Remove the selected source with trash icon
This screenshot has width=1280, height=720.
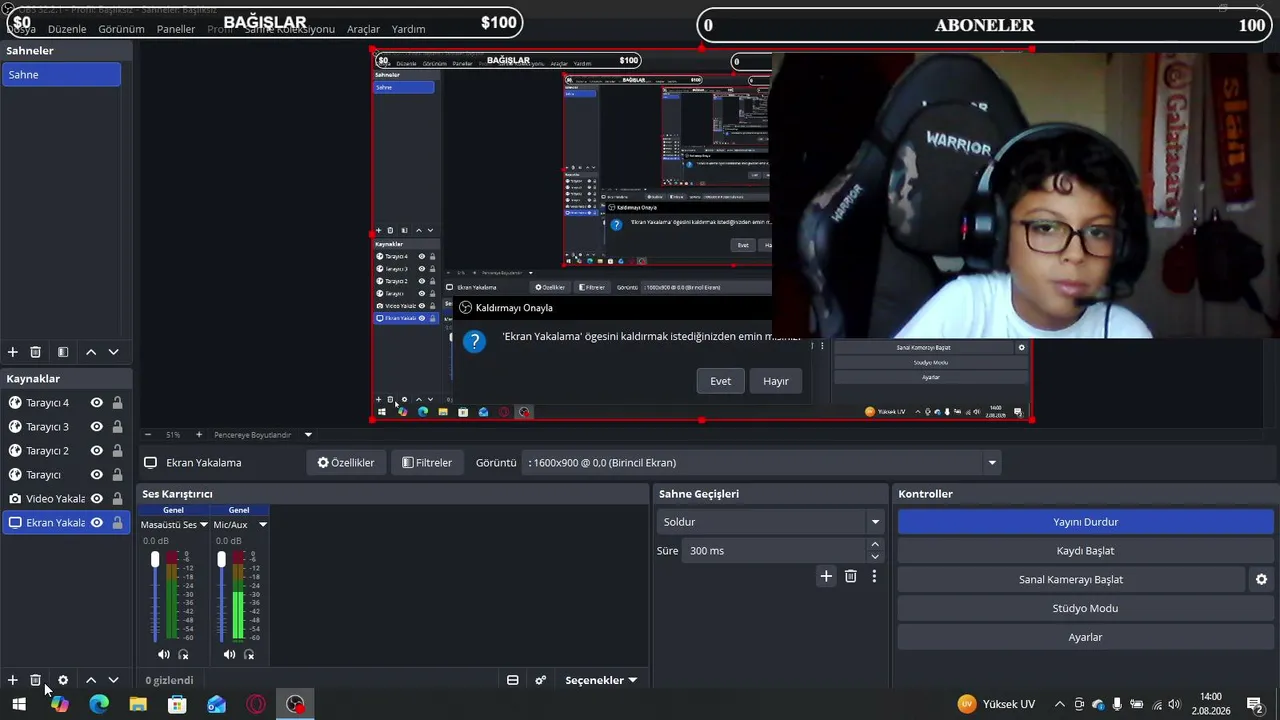click(36, 680)
